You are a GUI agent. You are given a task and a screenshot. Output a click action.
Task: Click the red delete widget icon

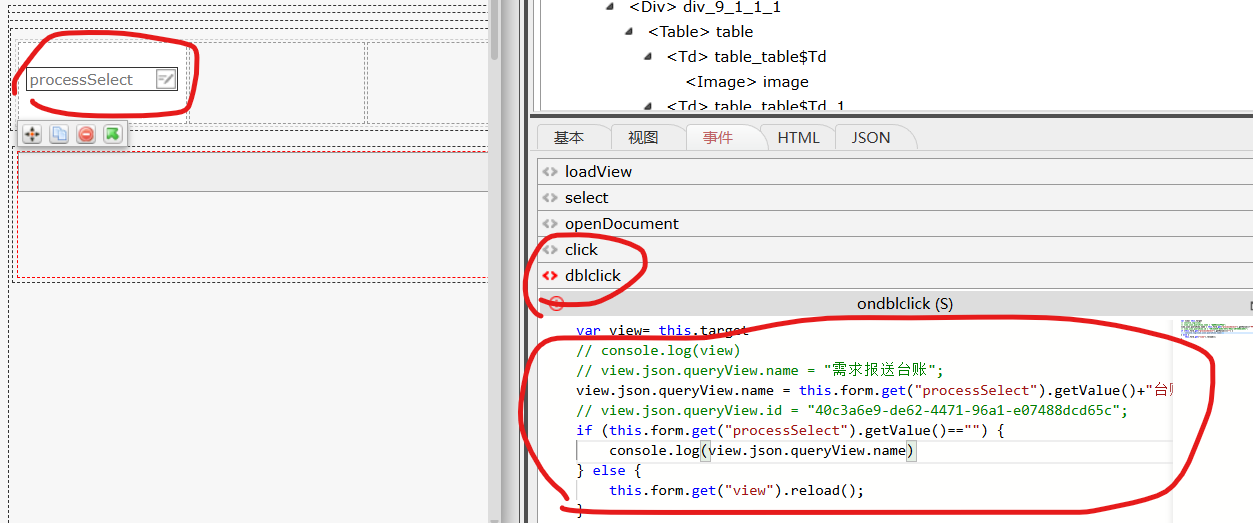coord(86,133)
